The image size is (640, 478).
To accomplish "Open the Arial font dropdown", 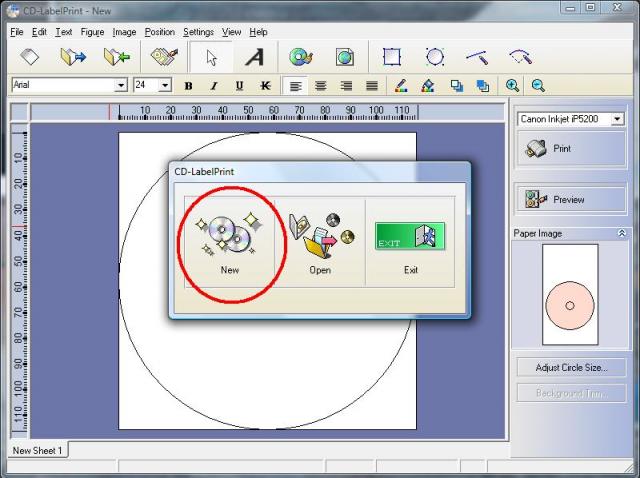I will pyautogui.click(x=121, y=86).
